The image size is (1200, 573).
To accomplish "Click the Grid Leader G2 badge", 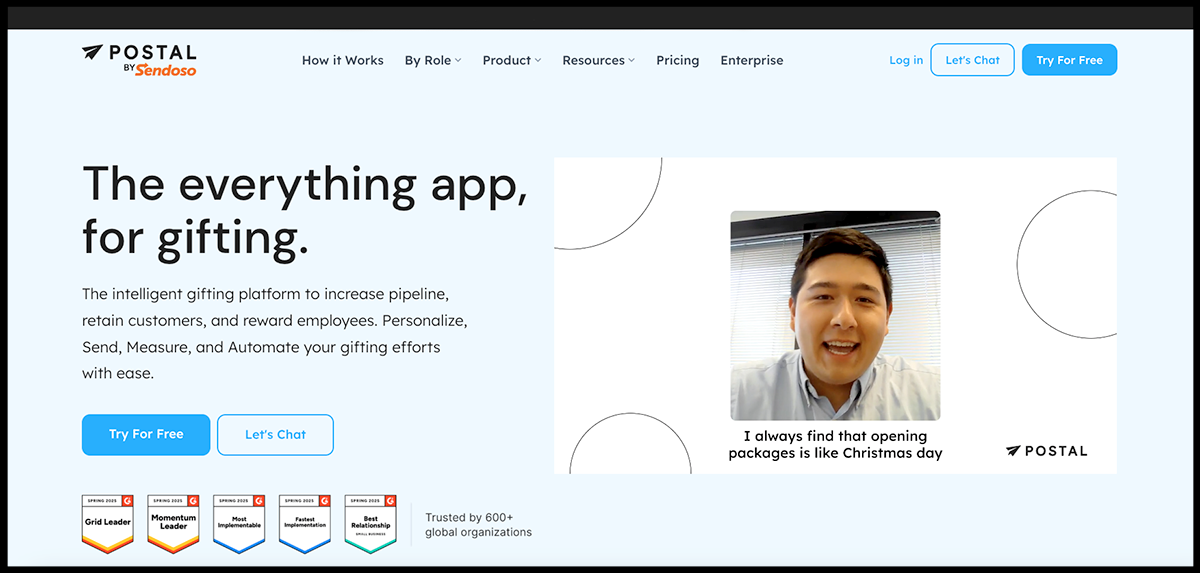I will tap(107, 523).
